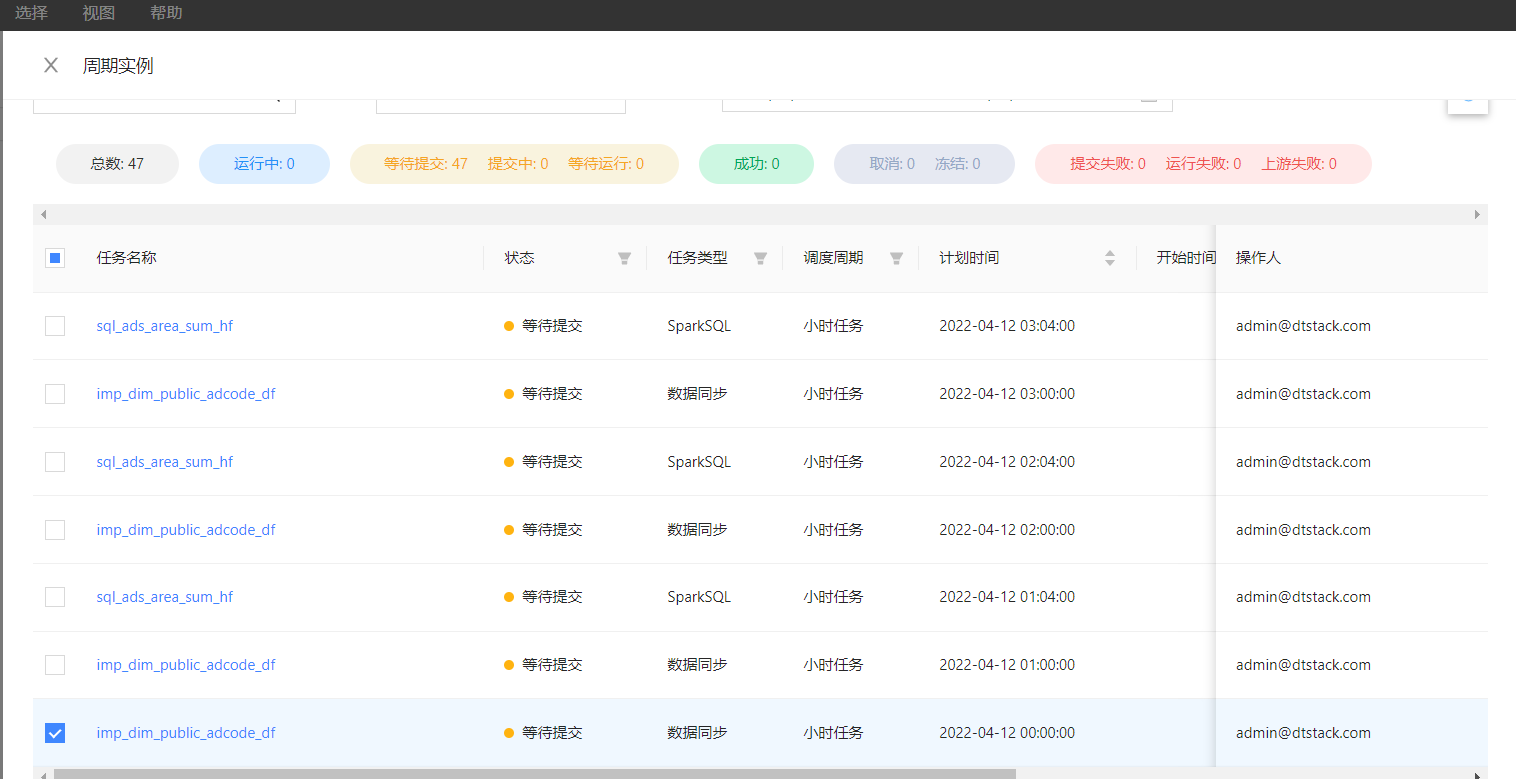Open the 调度周期 column filter
The image size is (1516, 779).
point(897,257)
